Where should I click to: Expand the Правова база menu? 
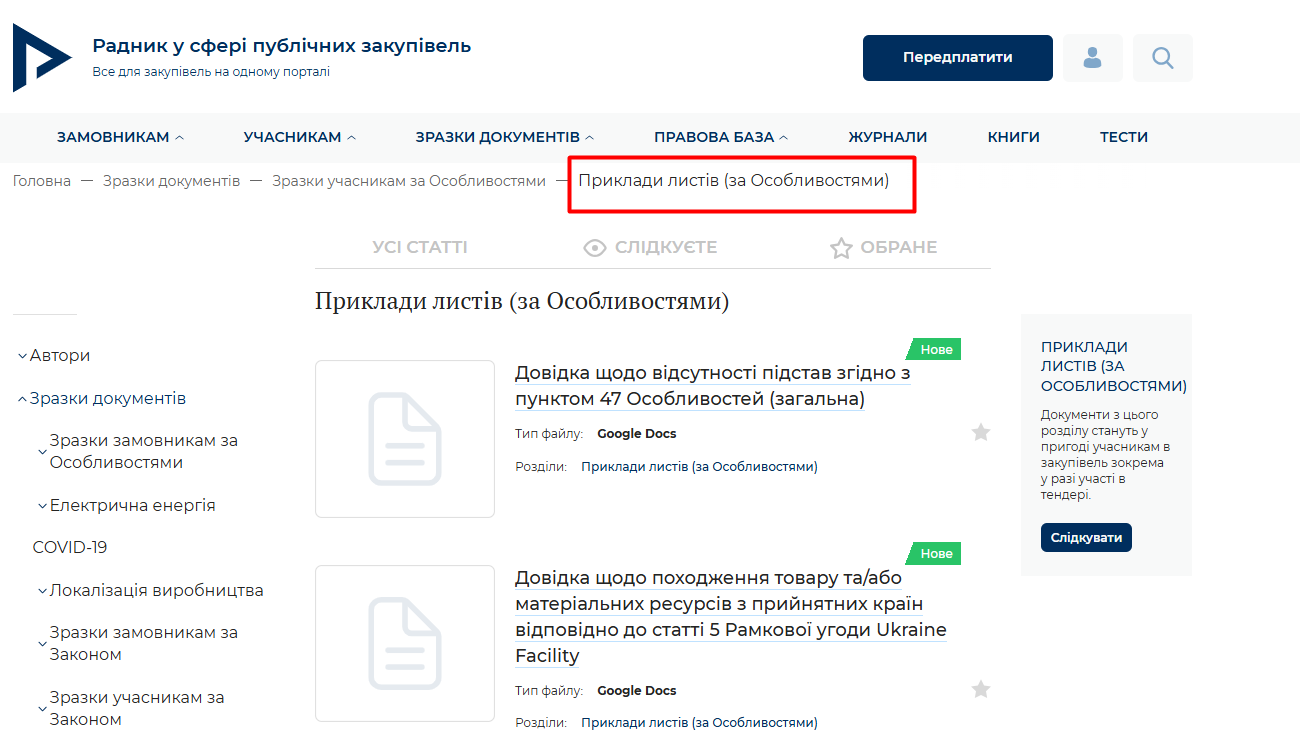720,137
